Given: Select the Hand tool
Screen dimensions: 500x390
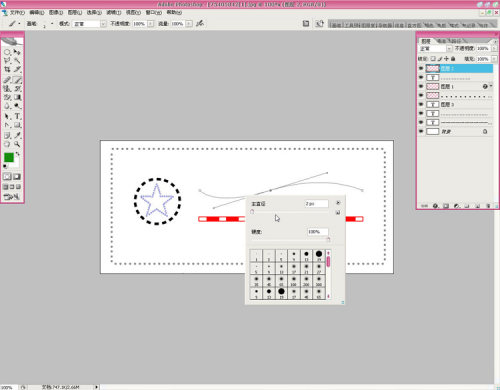Looking at the screenshot, I should 7,144.
